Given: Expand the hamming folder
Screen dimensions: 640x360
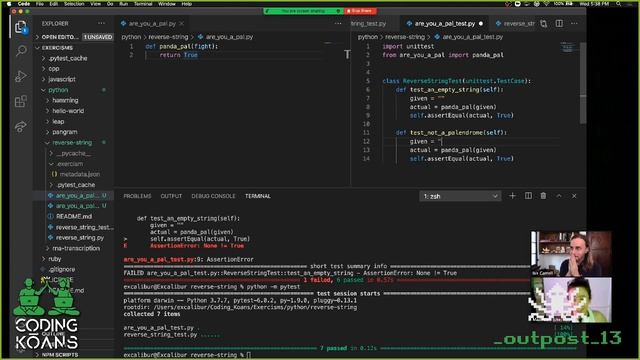Looking at the screenshot, I should [65, 100].
